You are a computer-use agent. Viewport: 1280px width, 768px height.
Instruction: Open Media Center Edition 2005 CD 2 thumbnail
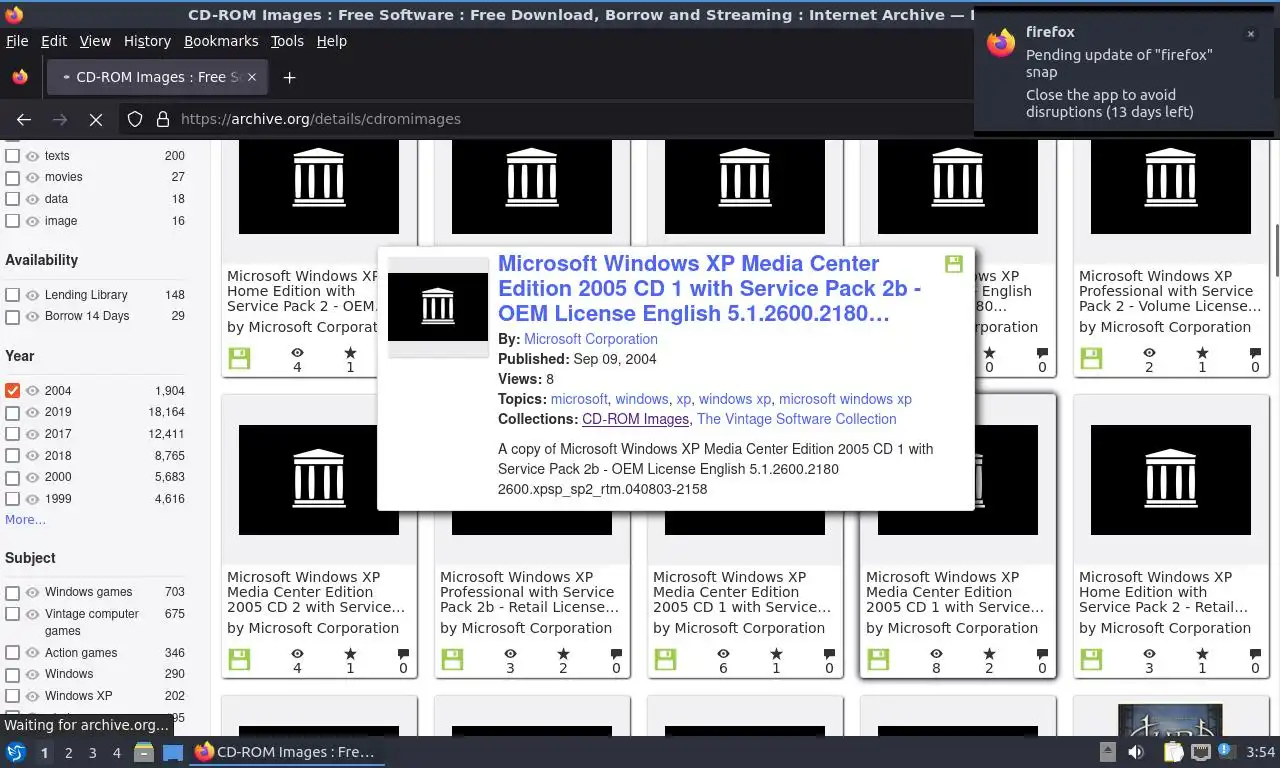318,480
